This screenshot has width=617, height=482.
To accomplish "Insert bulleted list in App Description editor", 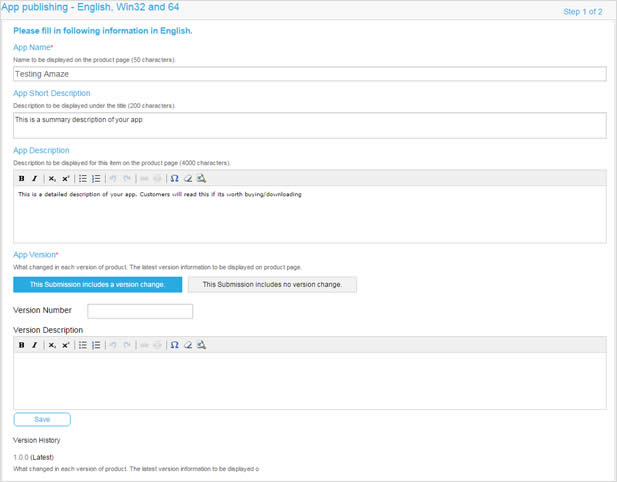I will point(83,179).
